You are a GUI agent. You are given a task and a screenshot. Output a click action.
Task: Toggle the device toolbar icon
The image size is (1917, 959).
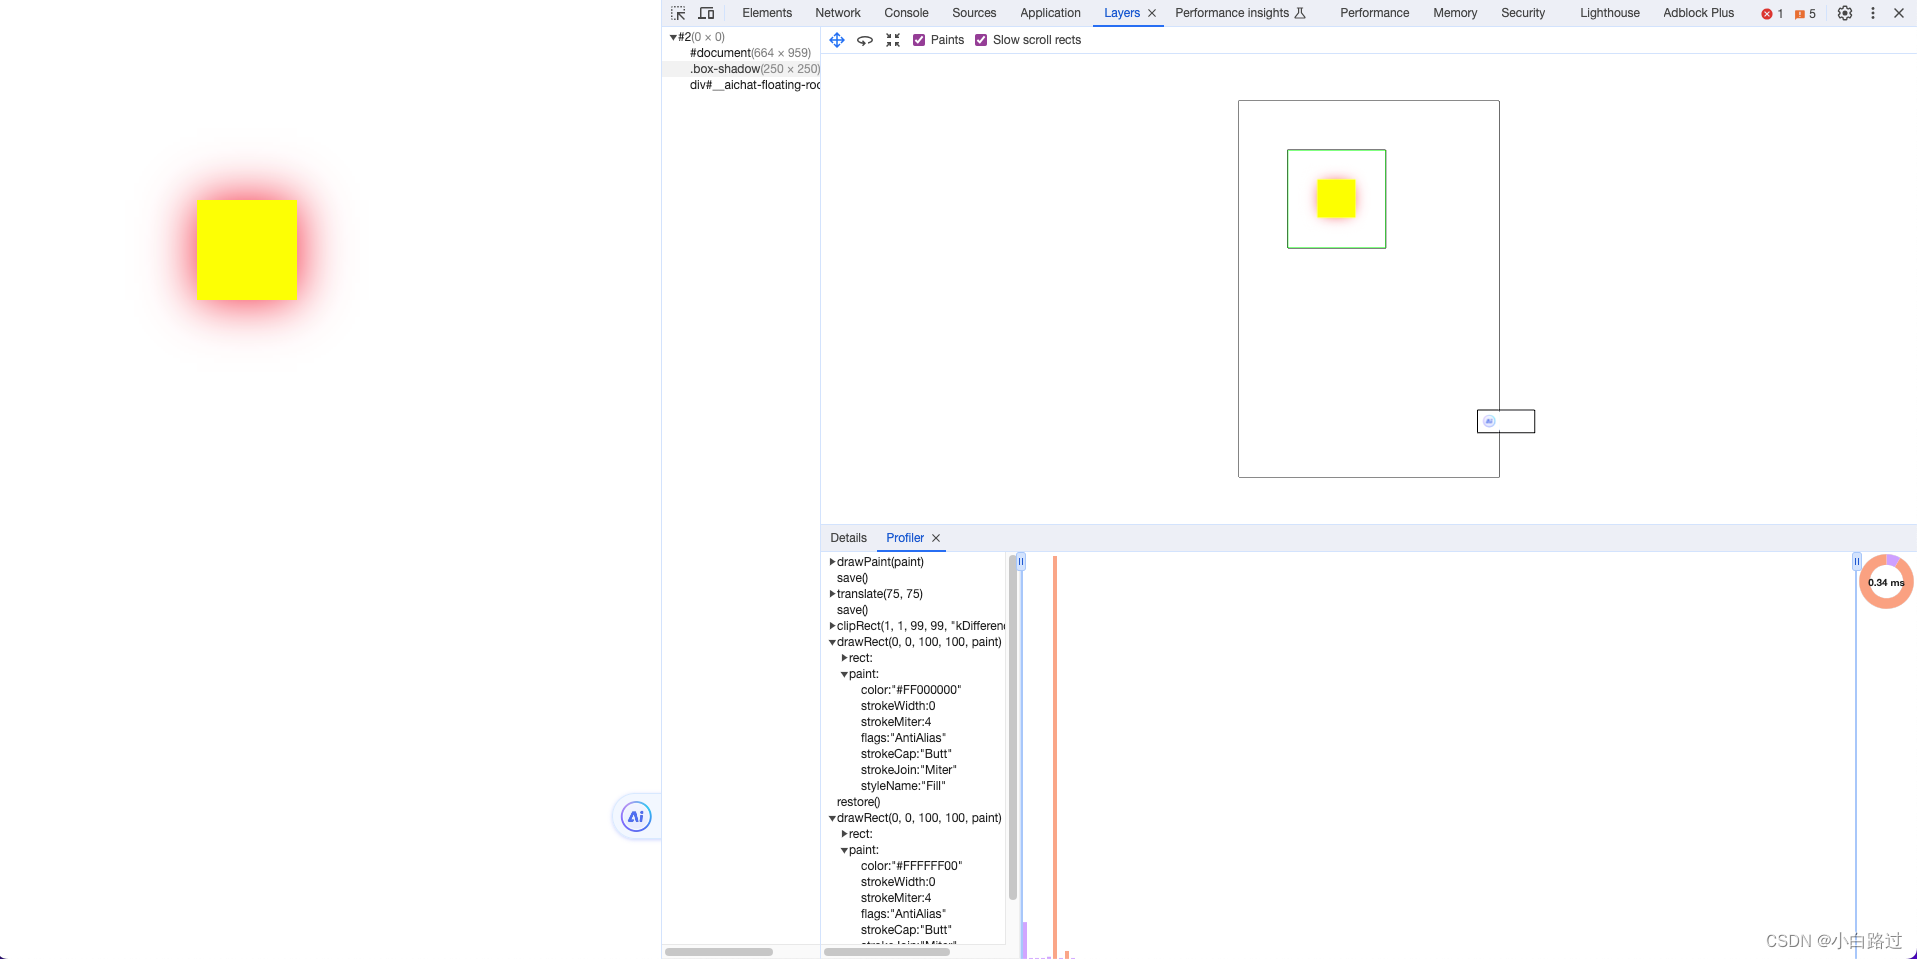pos(706,13)
